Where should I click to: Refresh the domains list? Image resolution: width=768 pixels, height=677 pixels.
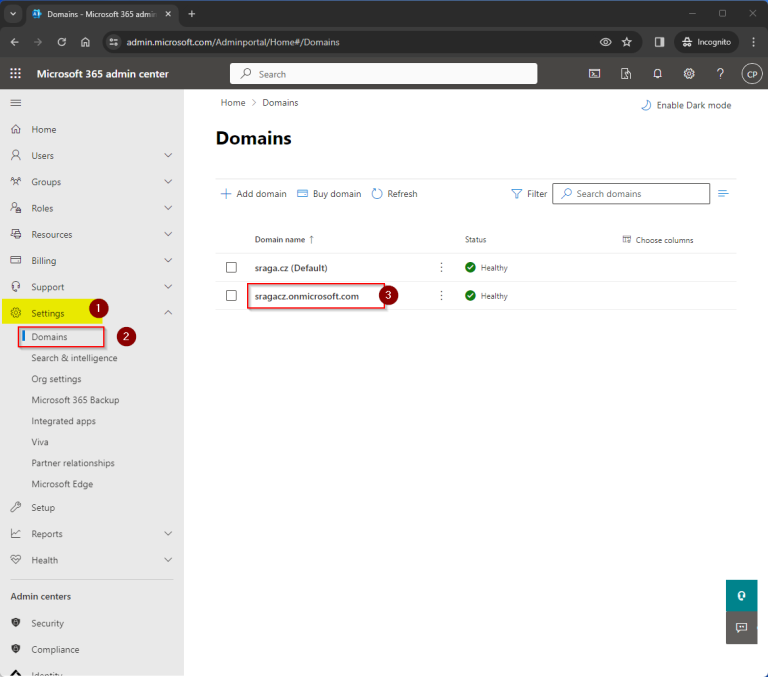coord(394,194)
